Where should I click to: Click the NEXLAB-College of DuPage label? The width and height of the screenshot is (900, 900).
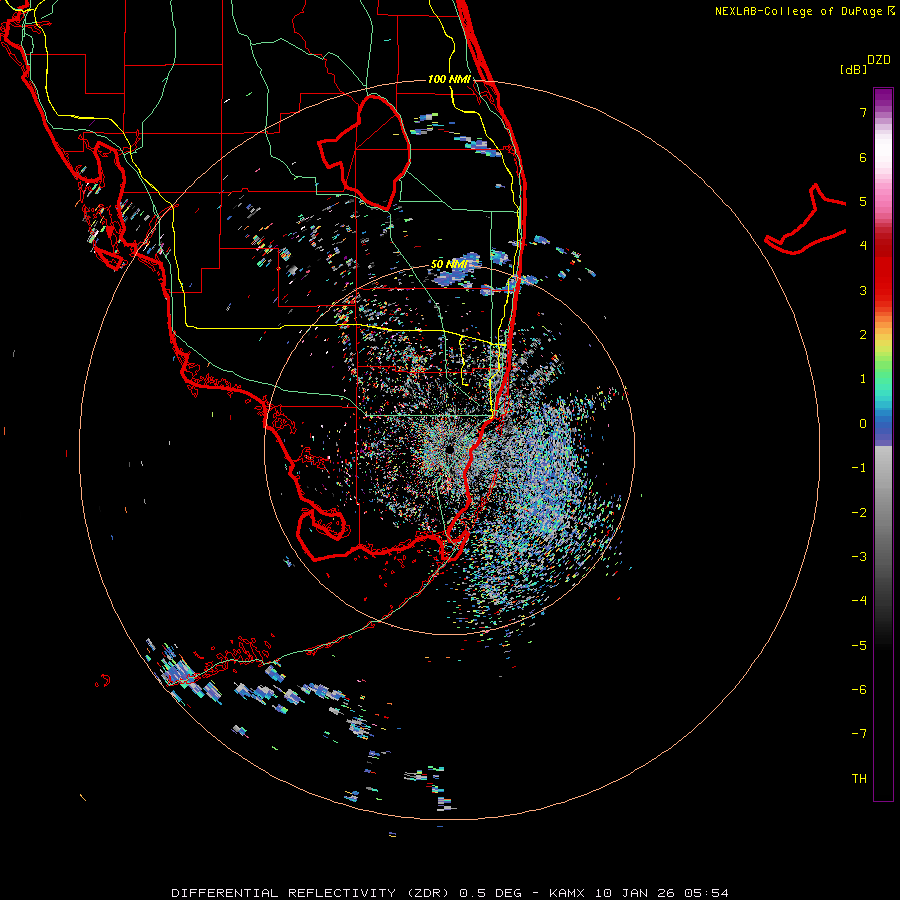click(798, 11)
